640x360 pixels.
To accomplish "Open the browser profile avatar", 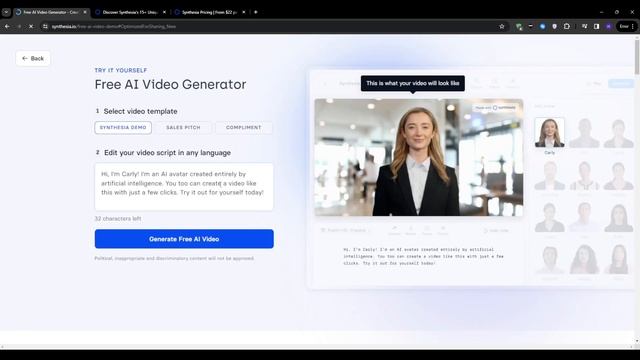I will [x=609, y=26].
